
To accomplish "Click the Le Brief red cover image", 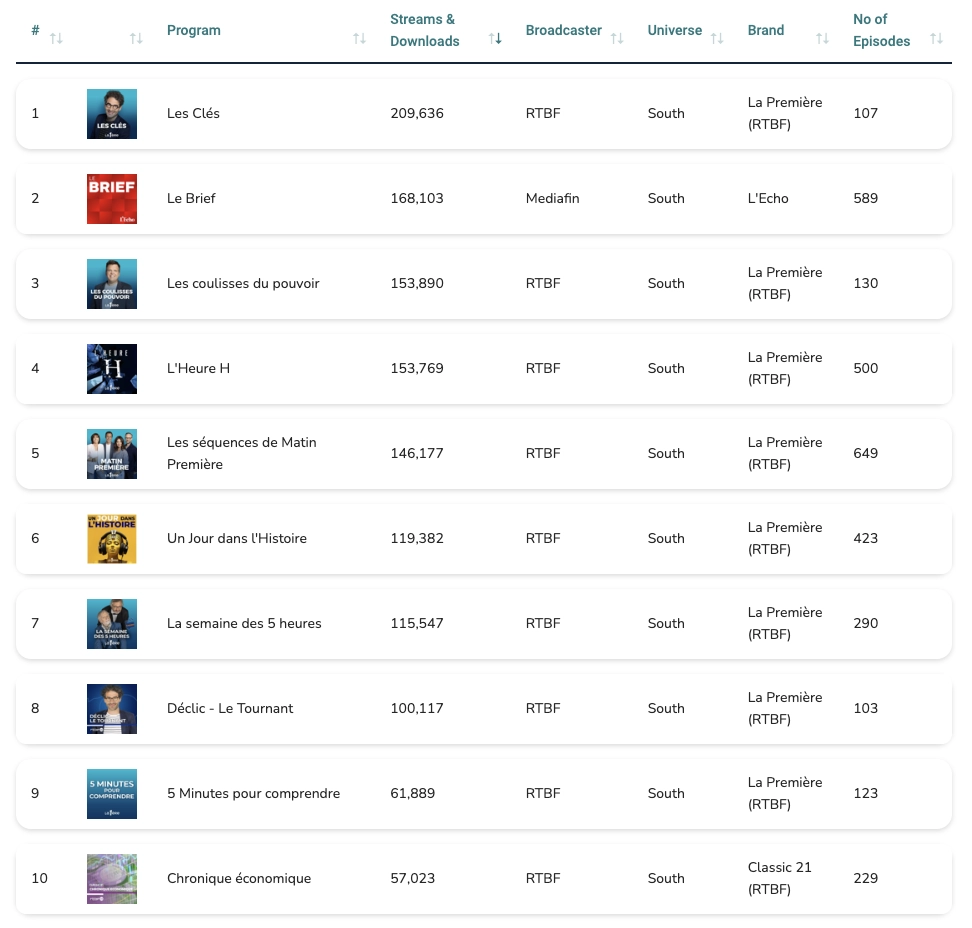I will pos(112,199).
